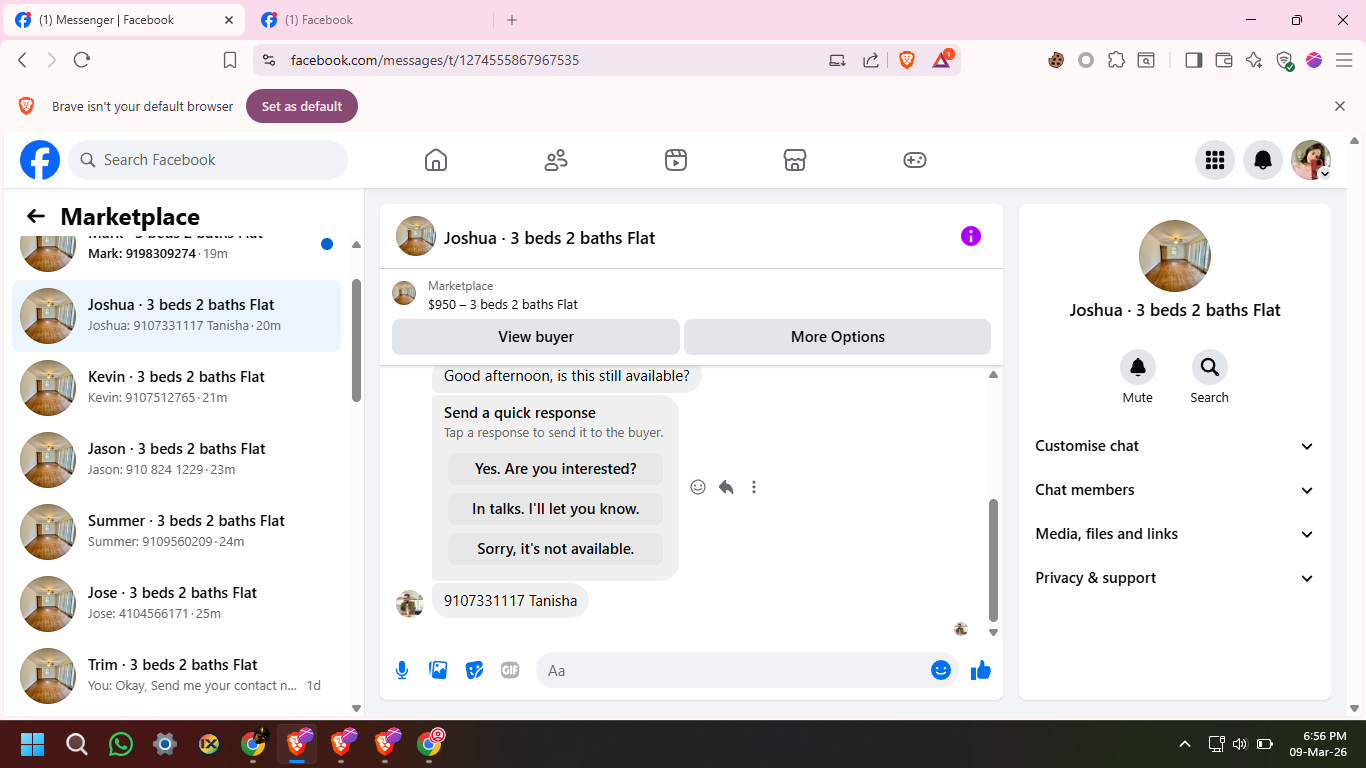The height and width of the screenshot is (768, 1366).
Task: Share this page icon in address bar
Action: tap(871, 60)
